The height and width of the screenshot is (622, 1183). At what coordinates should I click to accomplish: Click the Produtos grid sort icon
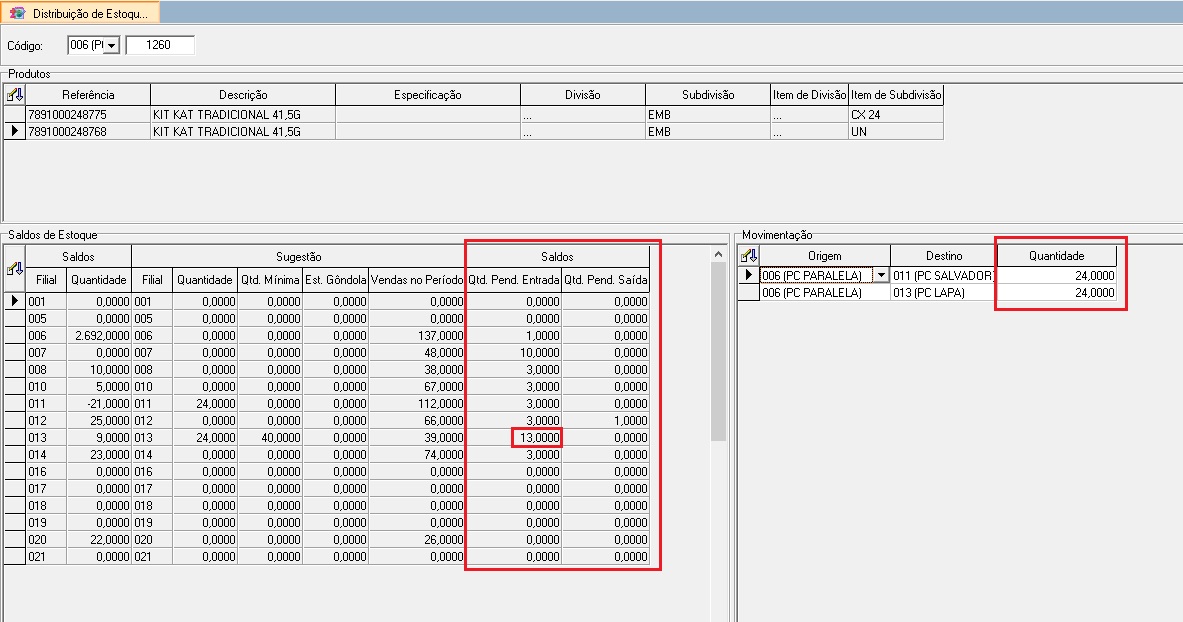(14, 94)
